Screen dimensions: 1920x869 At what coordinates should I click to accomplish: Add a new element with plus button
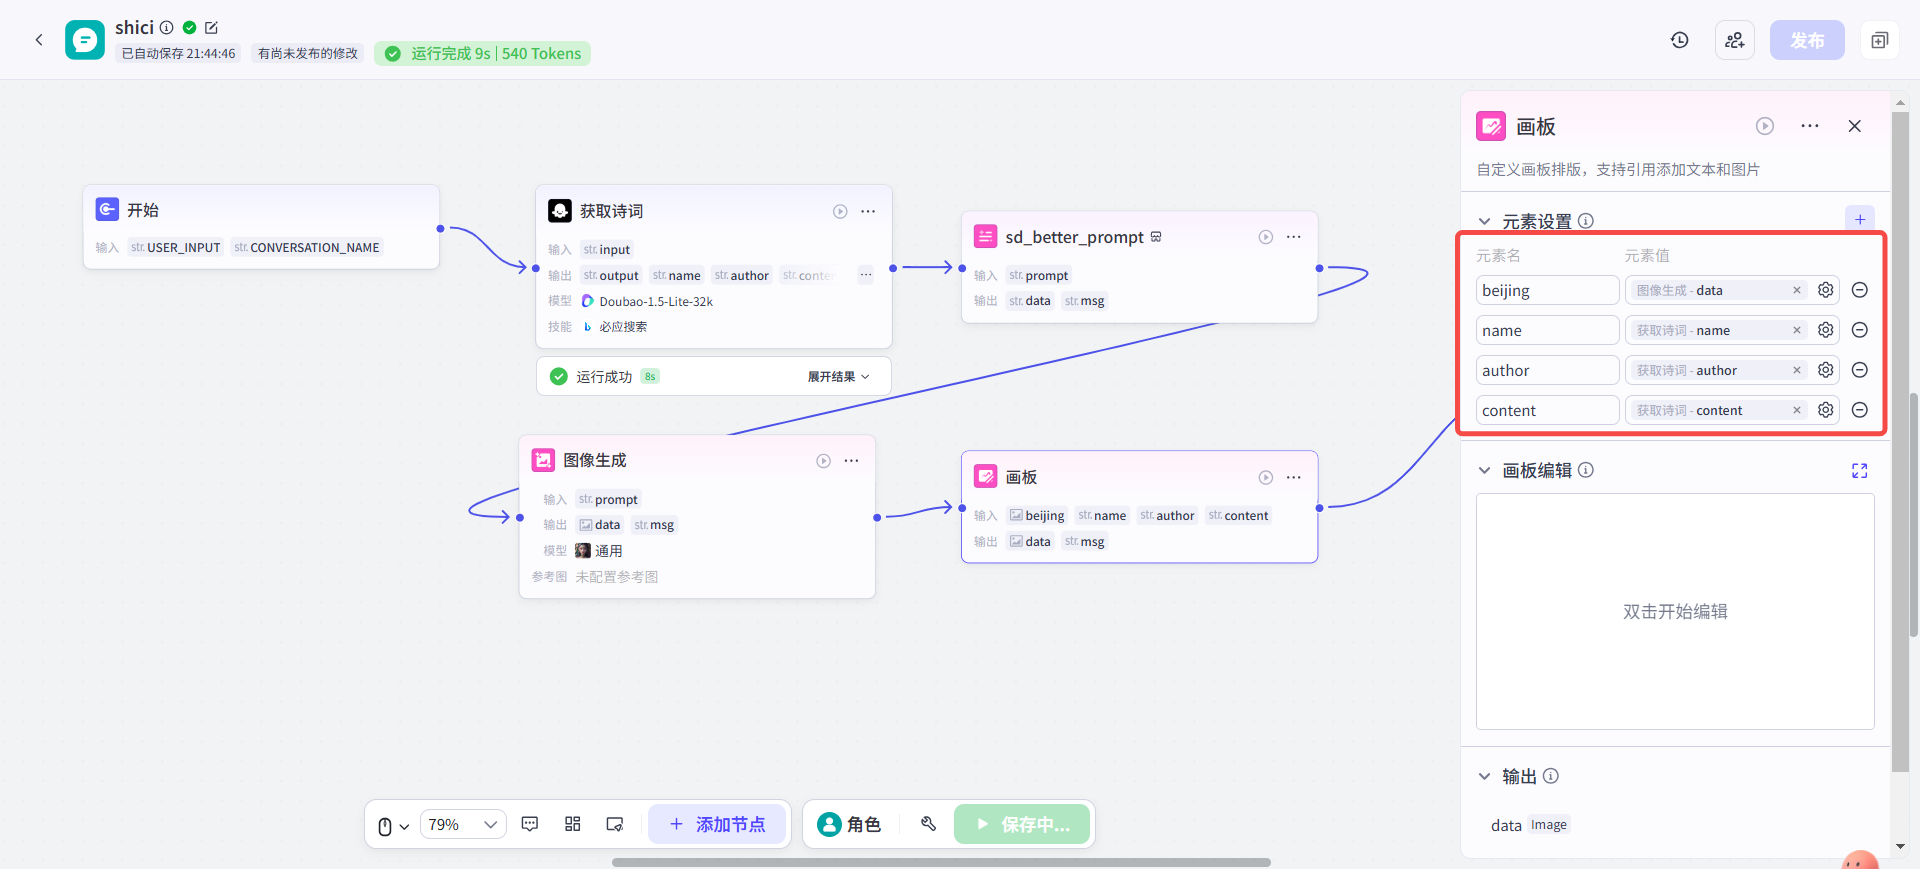[1860, 220]
